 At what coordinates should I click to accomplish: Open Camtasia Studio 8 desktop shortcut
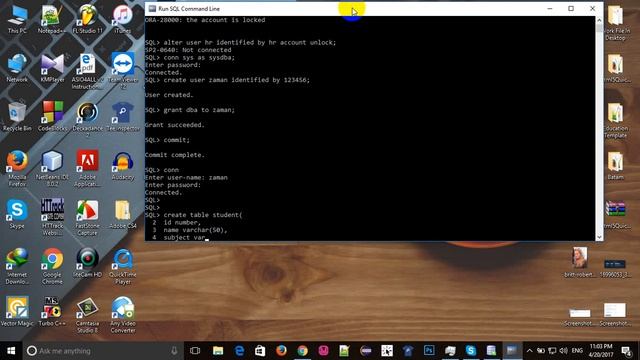coord(87,315)
